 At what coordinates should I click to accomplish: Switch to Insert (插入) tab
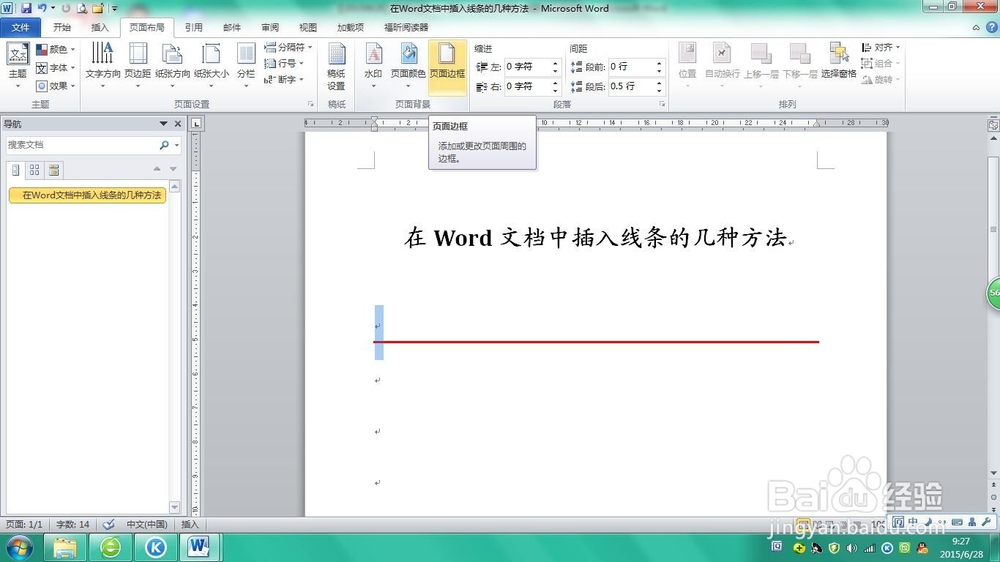(x=99, y=27)
